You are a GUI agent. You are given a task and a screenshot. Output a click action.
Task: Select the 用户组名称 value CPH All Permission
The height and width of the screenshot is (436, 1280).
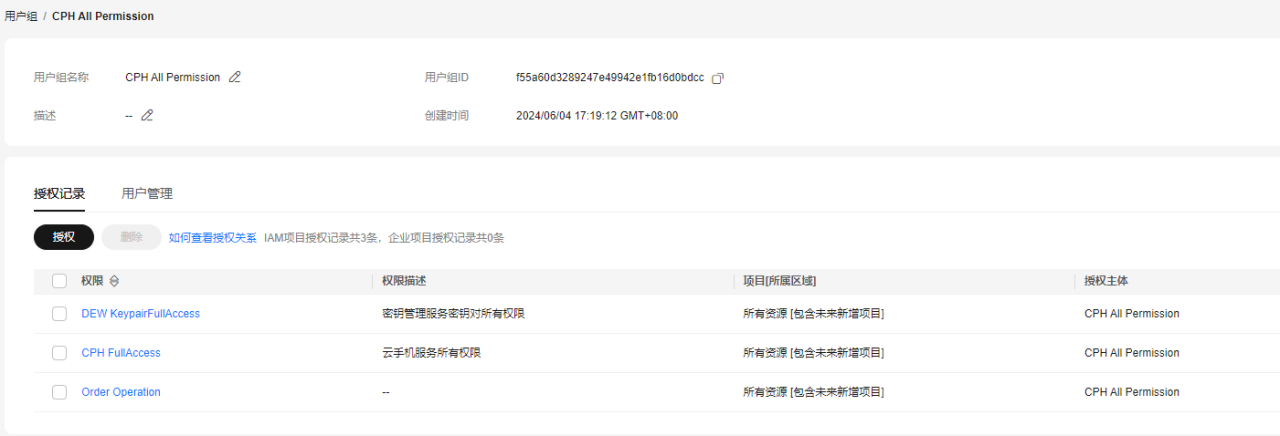tap(173, 77)
